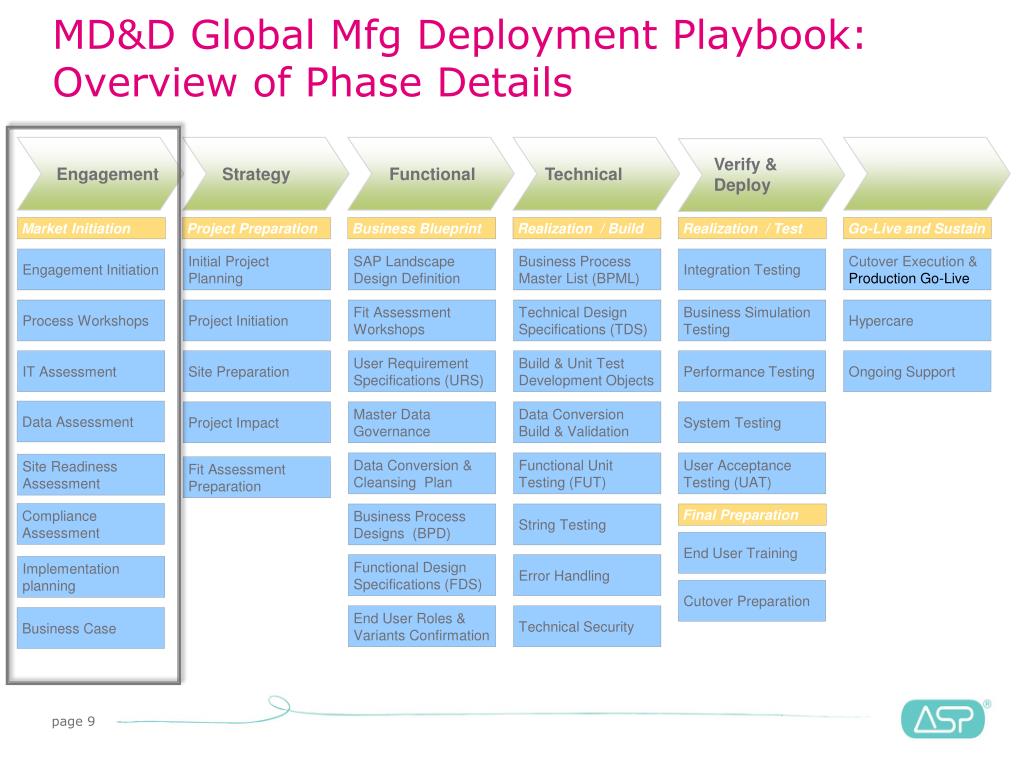Choose the Technical Security box

point(586,626)
